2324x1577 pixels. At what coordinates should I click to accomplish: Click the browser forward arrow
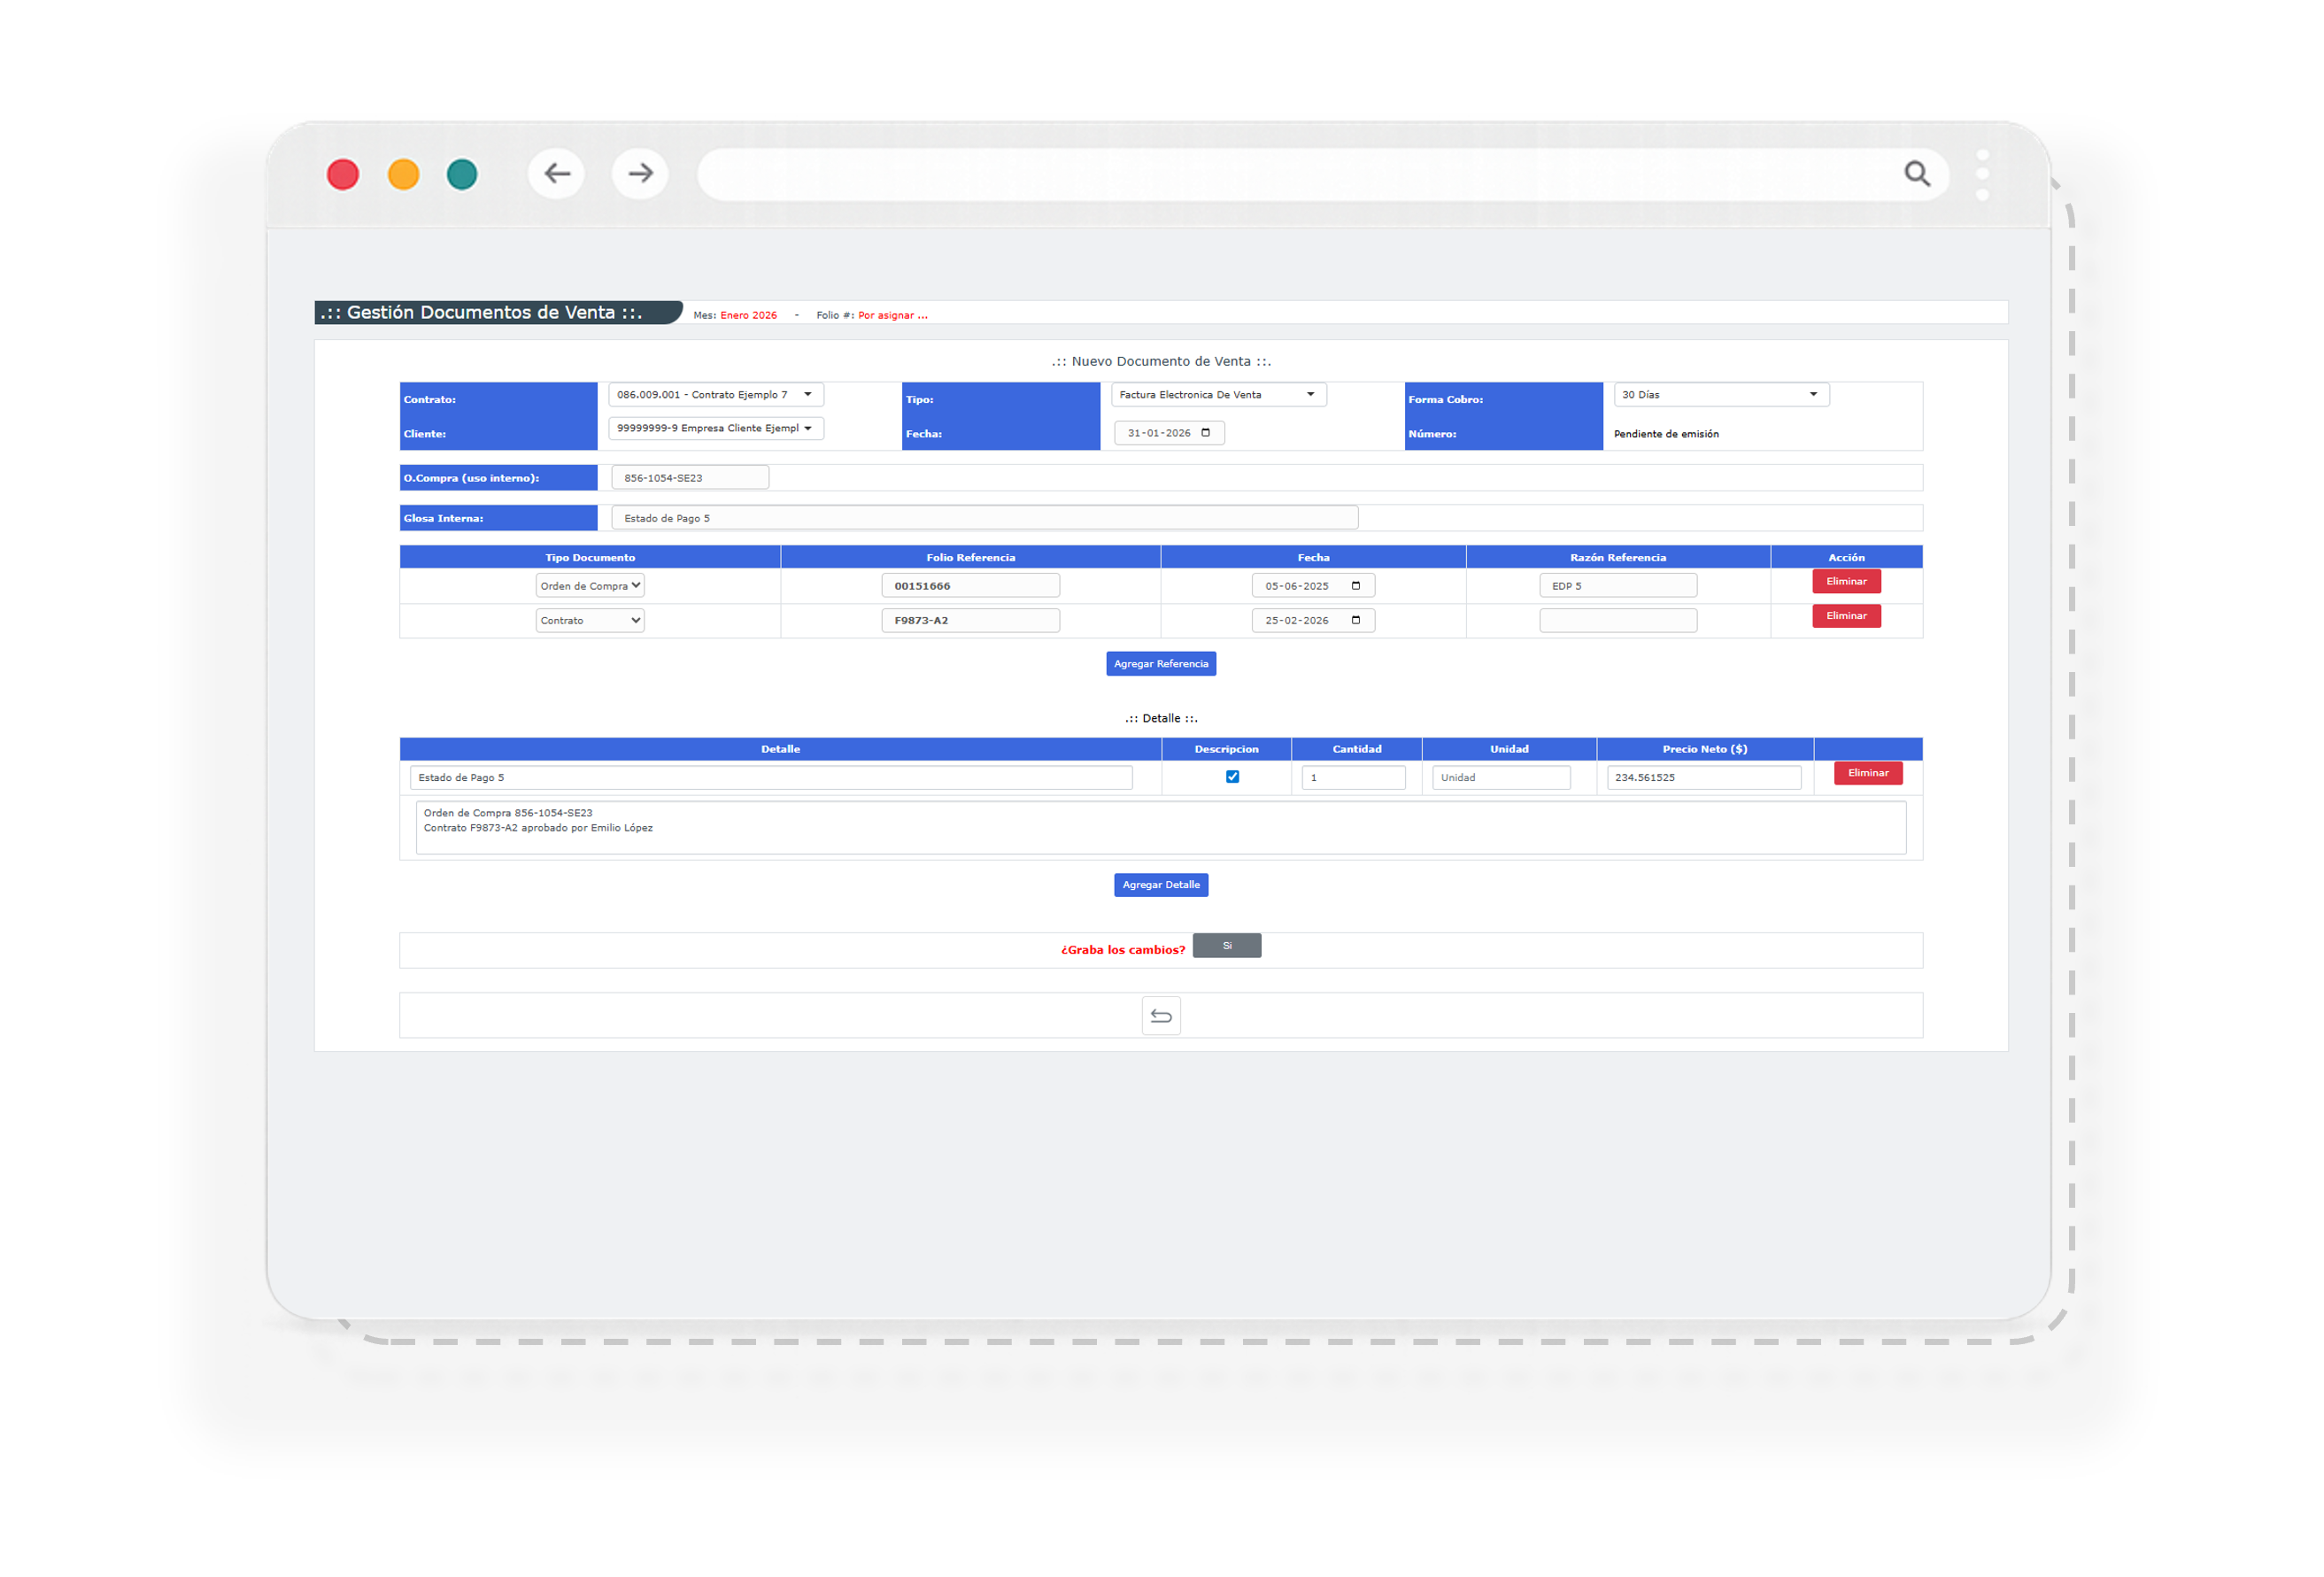(640, 174)
